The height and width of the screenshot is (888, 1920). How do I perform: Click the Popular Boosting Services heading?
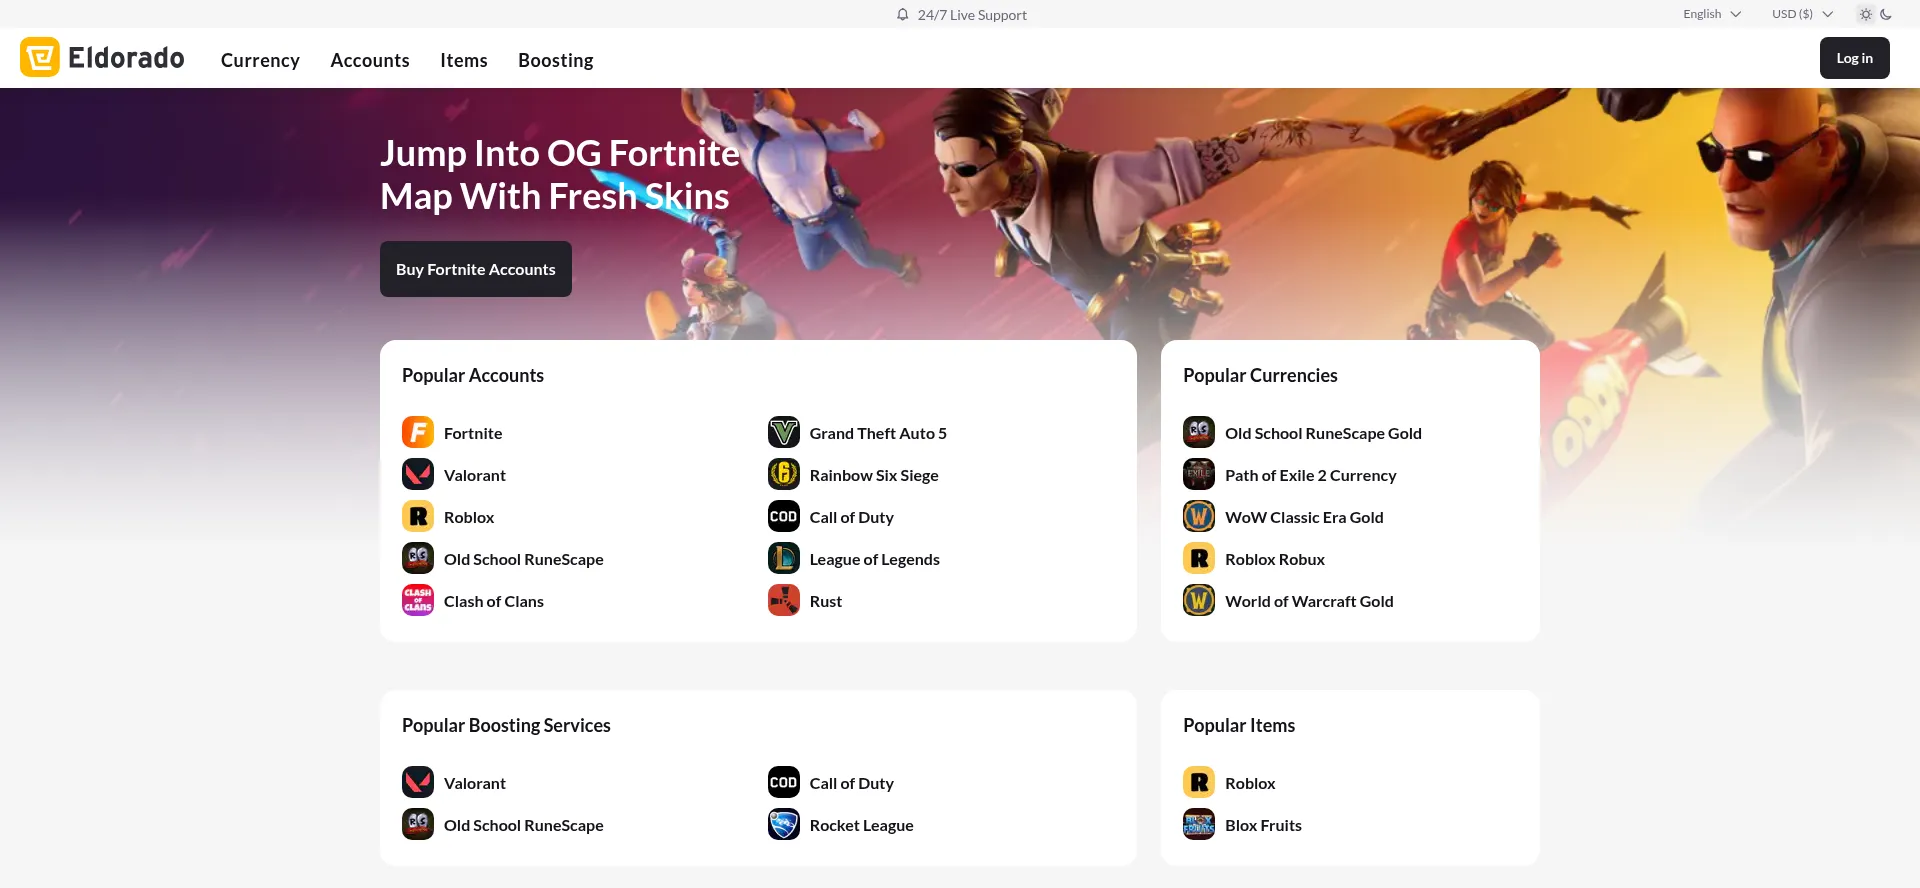506,725
